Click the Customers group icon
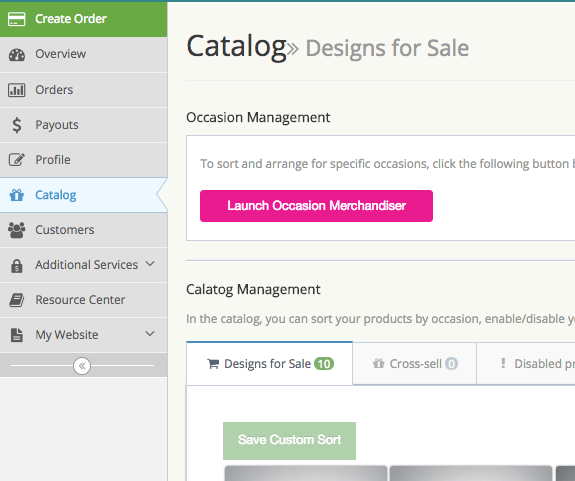The height and width of the screenshot is (481, 575). click(17, 230)
